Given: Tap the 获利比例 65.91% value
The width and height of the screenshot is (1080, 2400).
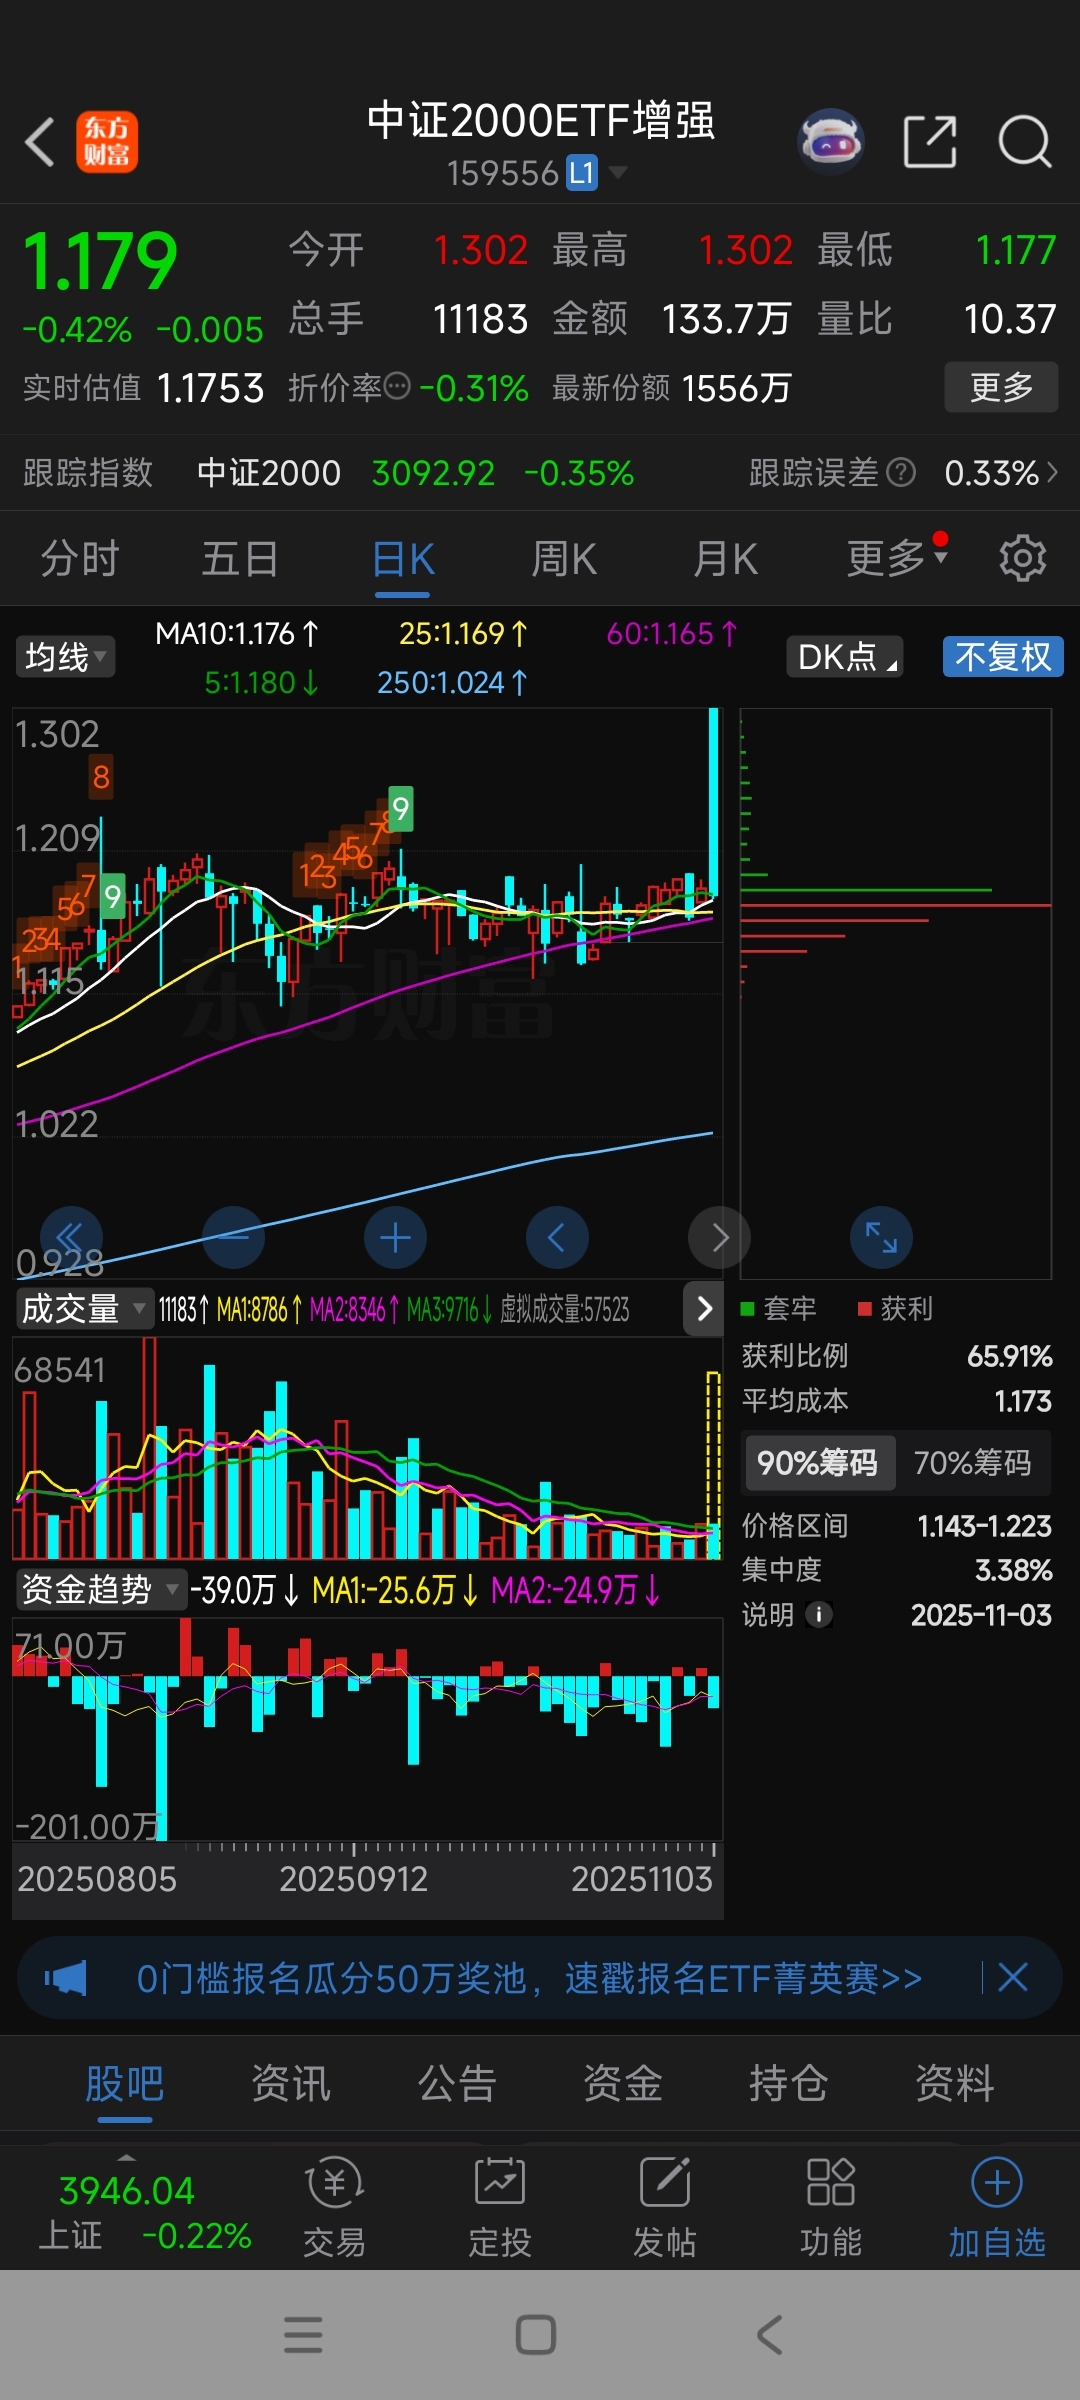Looking at the screenshot, I should point(1009,1355).
